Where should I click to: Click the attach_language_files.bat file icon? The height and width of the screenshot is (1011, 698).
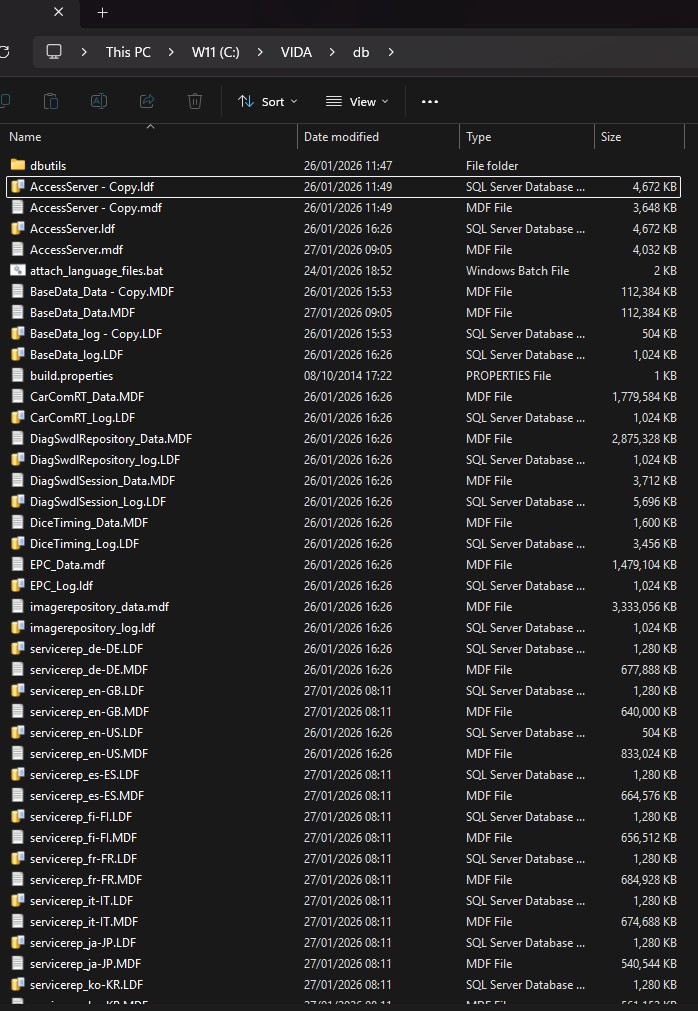pos(17,271)
